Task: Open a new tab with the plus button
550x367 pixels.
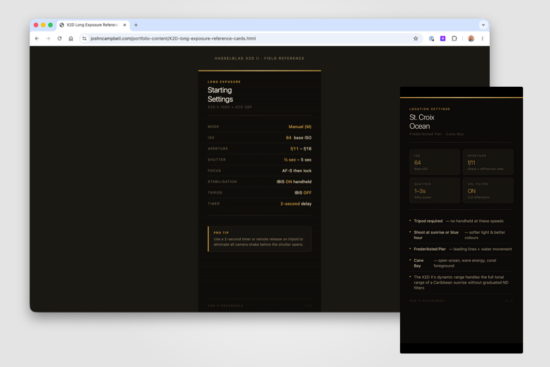Action: [136, 25]
